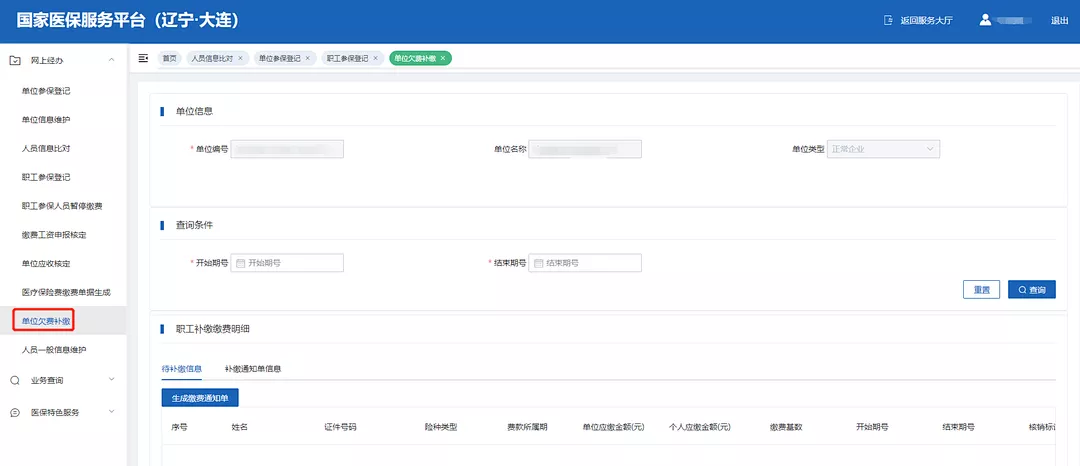Image resolution: width=1080 pixels, height=466 pixels.
Task: Click the 重置 reset button
Action: click(x=981, y=290)
